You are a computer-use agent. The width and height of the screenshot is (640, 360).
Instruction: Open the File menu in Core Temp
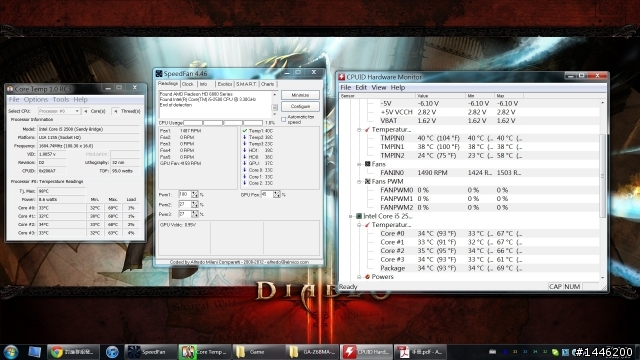(x=14, y=100)
